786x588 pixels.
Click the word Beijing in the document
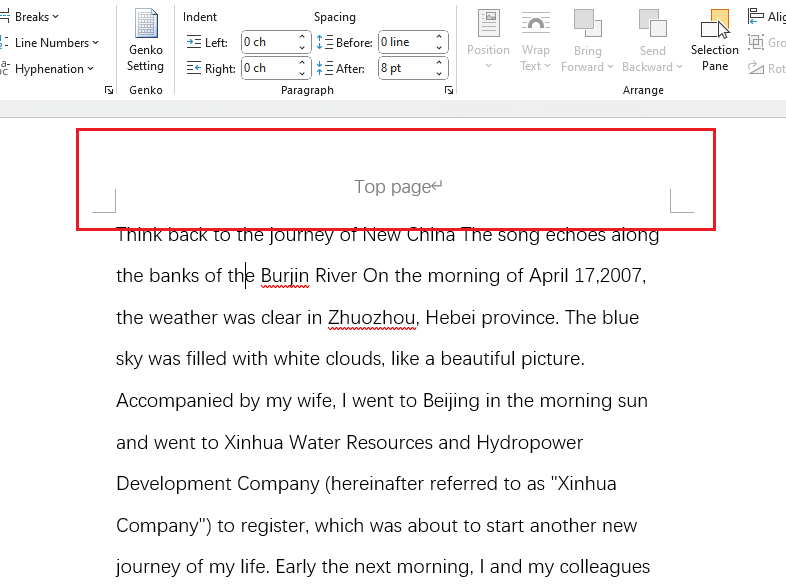coord(451,401)
